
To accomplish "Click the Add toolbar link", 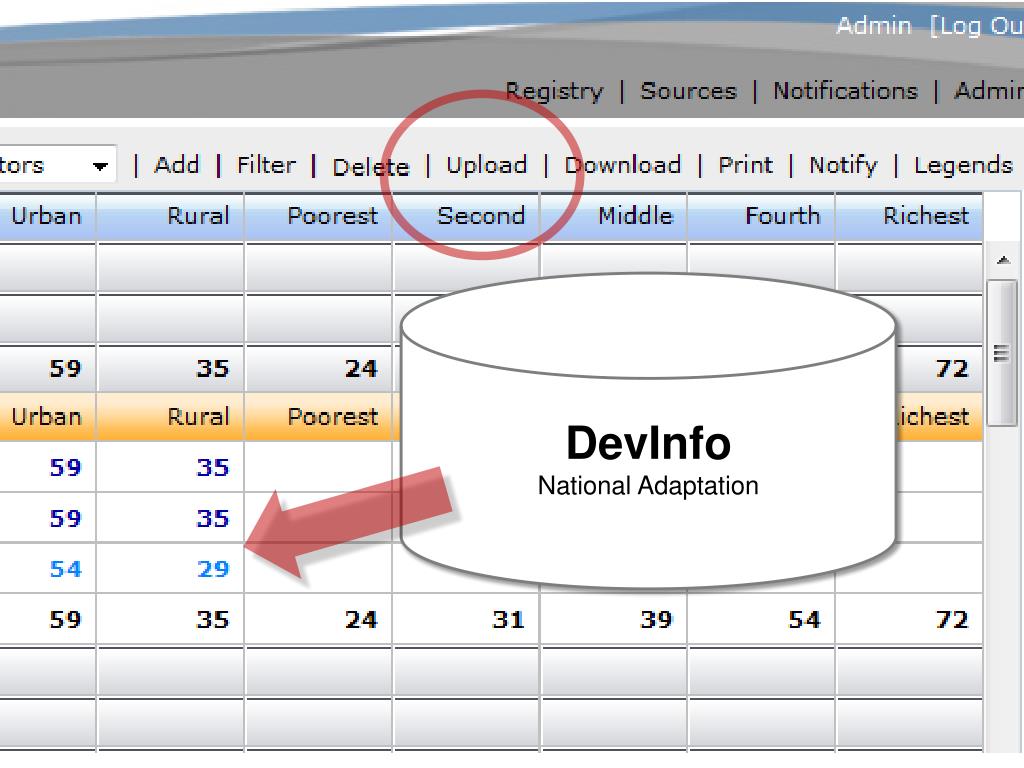I will 176,165.
